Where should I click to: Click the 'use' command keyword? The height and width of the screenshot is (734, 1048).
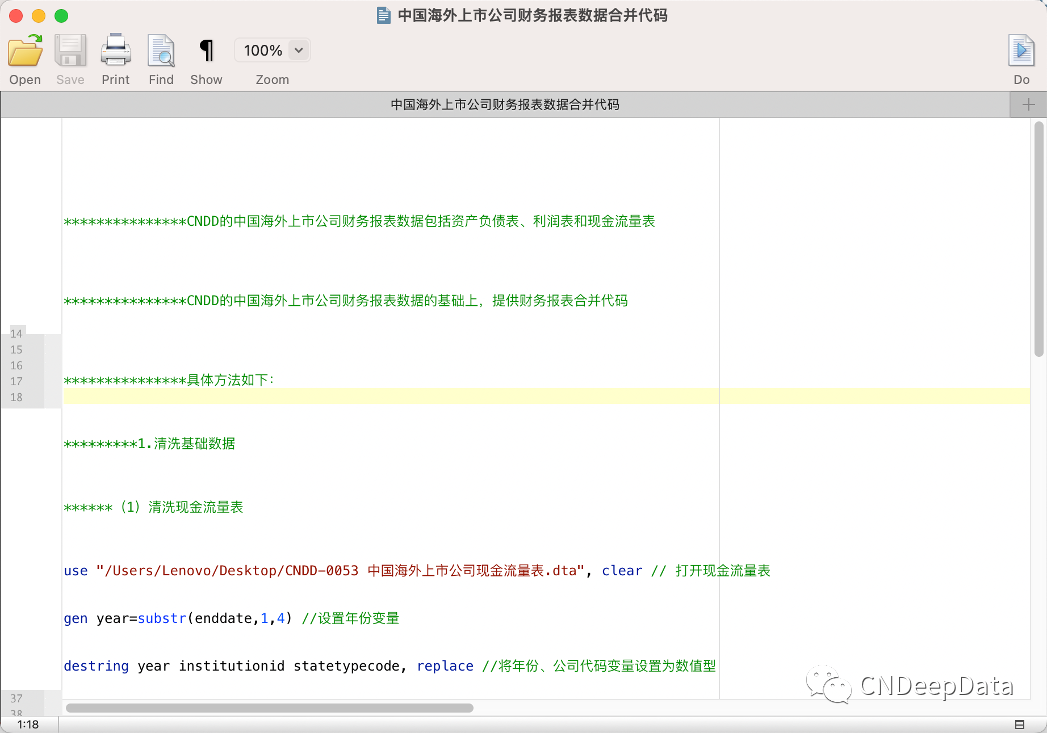[76, 571]
